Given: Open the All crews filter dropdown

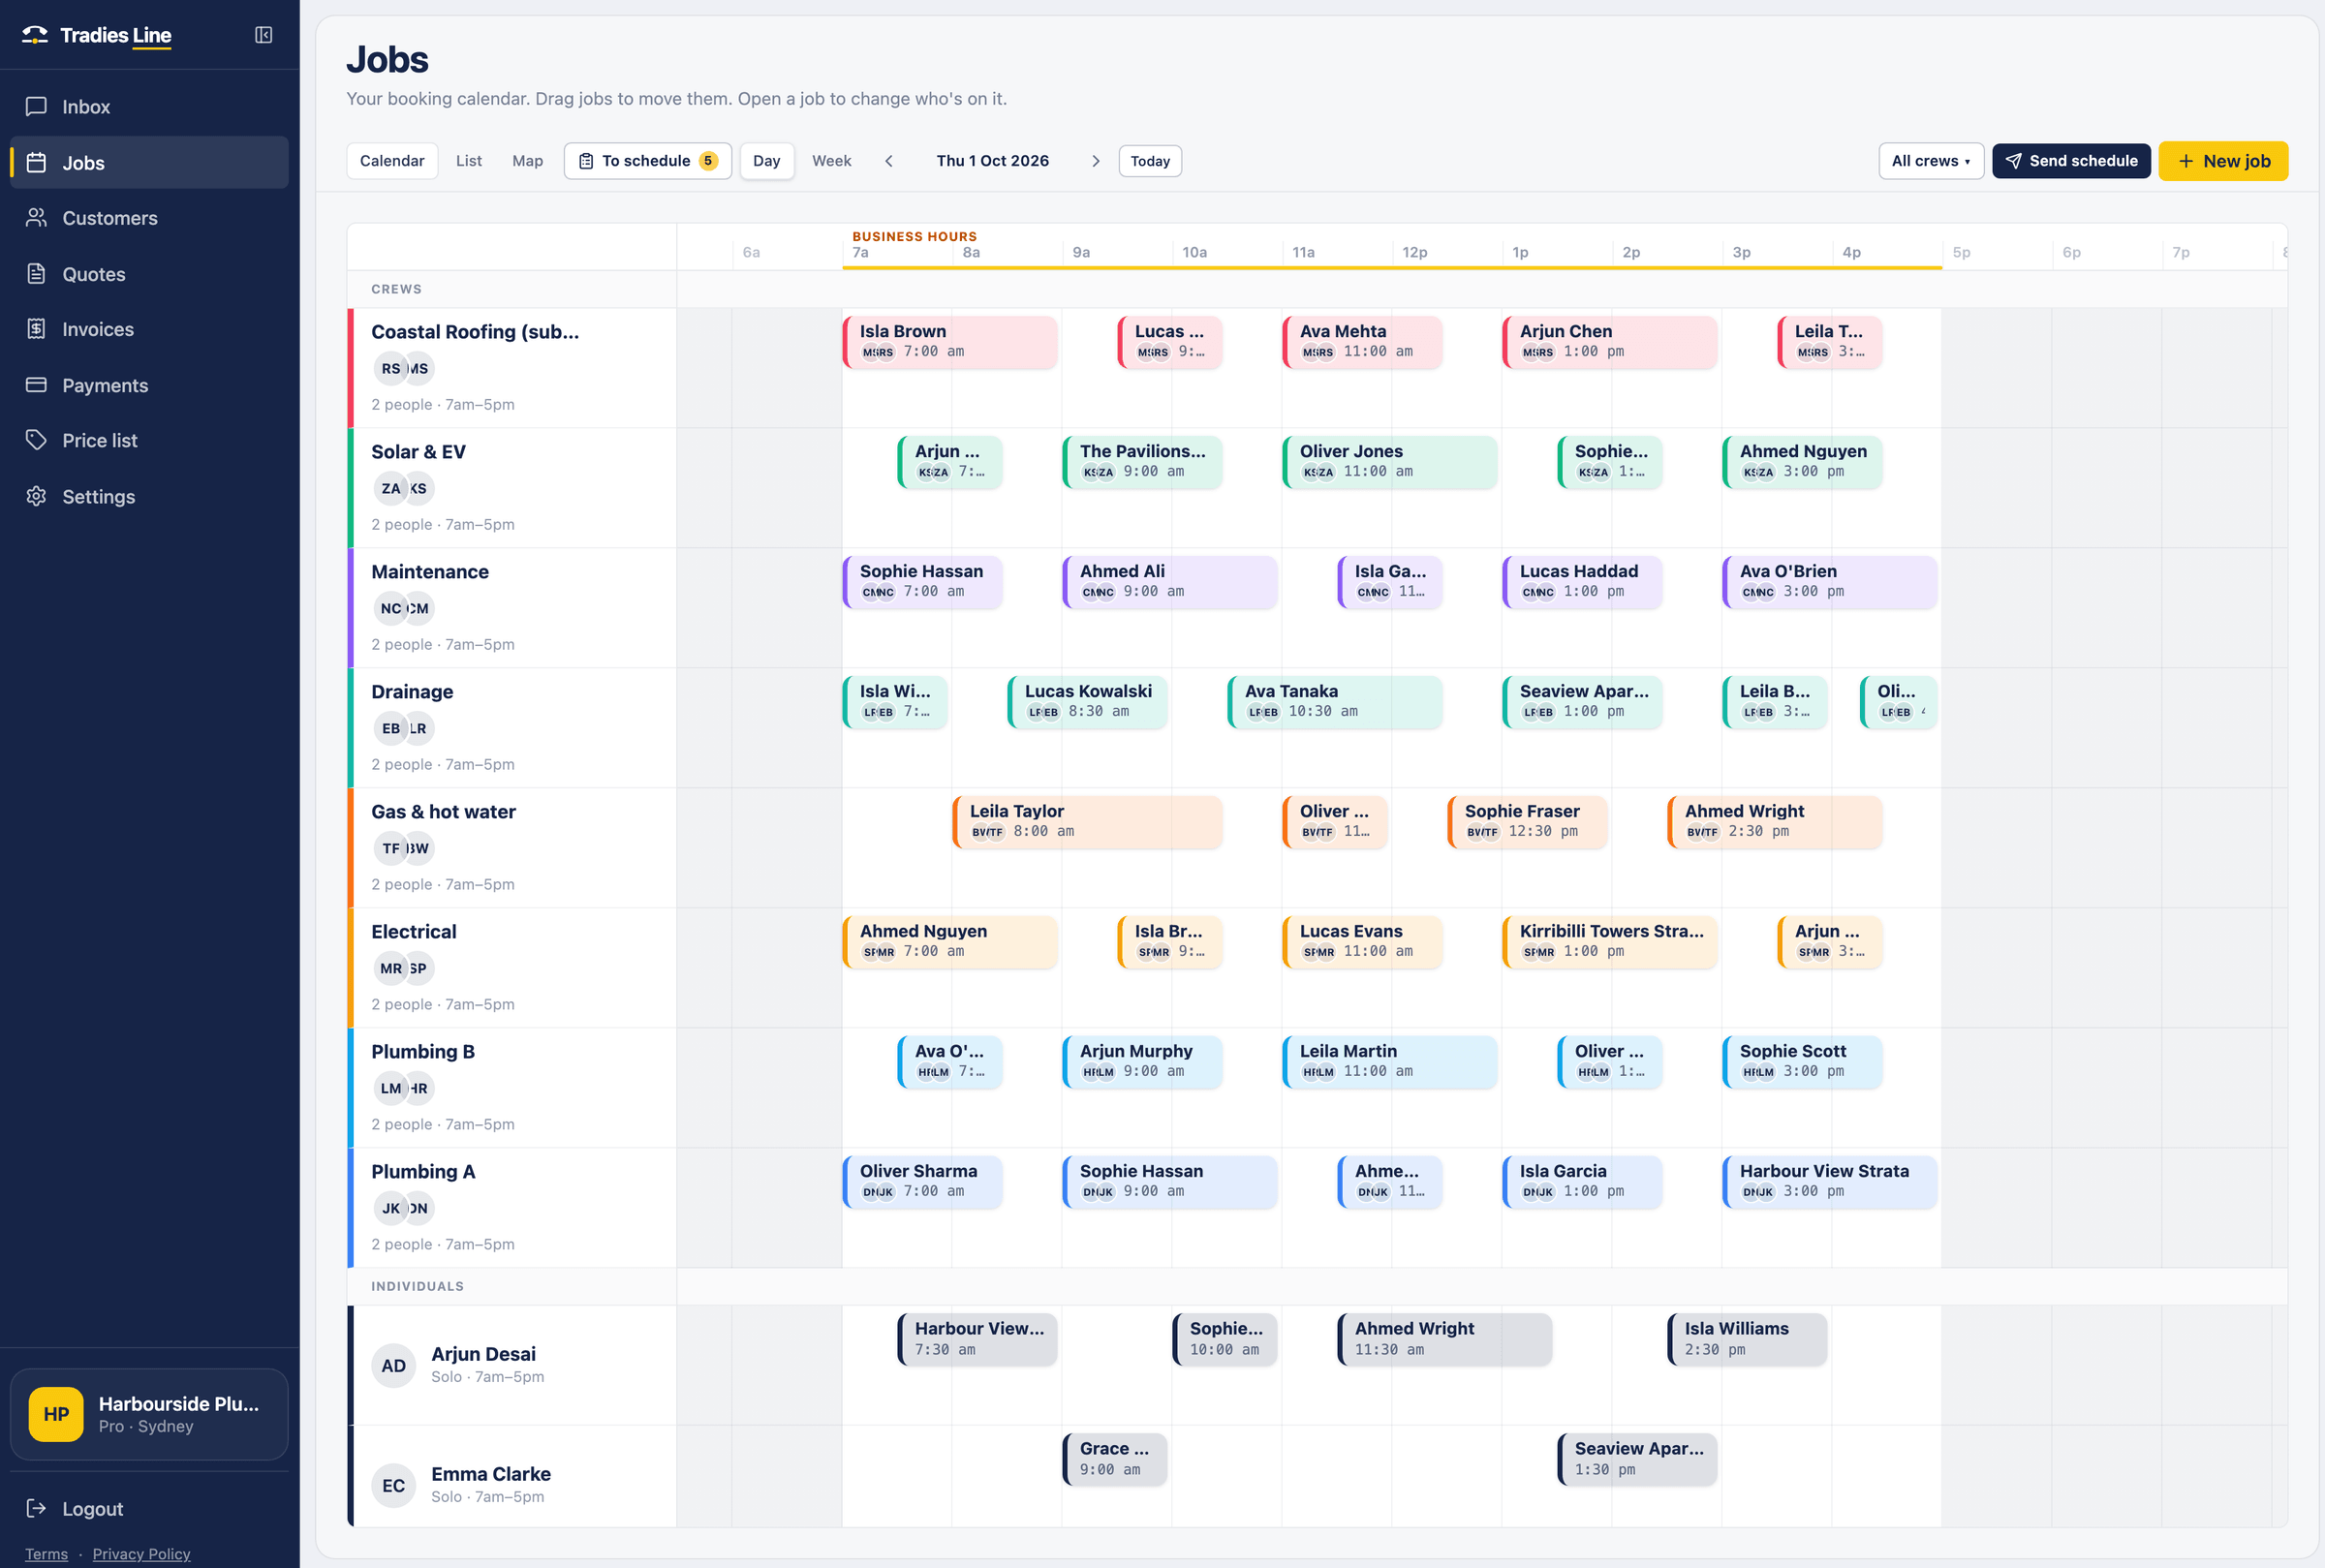Looking at the screenshot, I should click(1931, 161).
